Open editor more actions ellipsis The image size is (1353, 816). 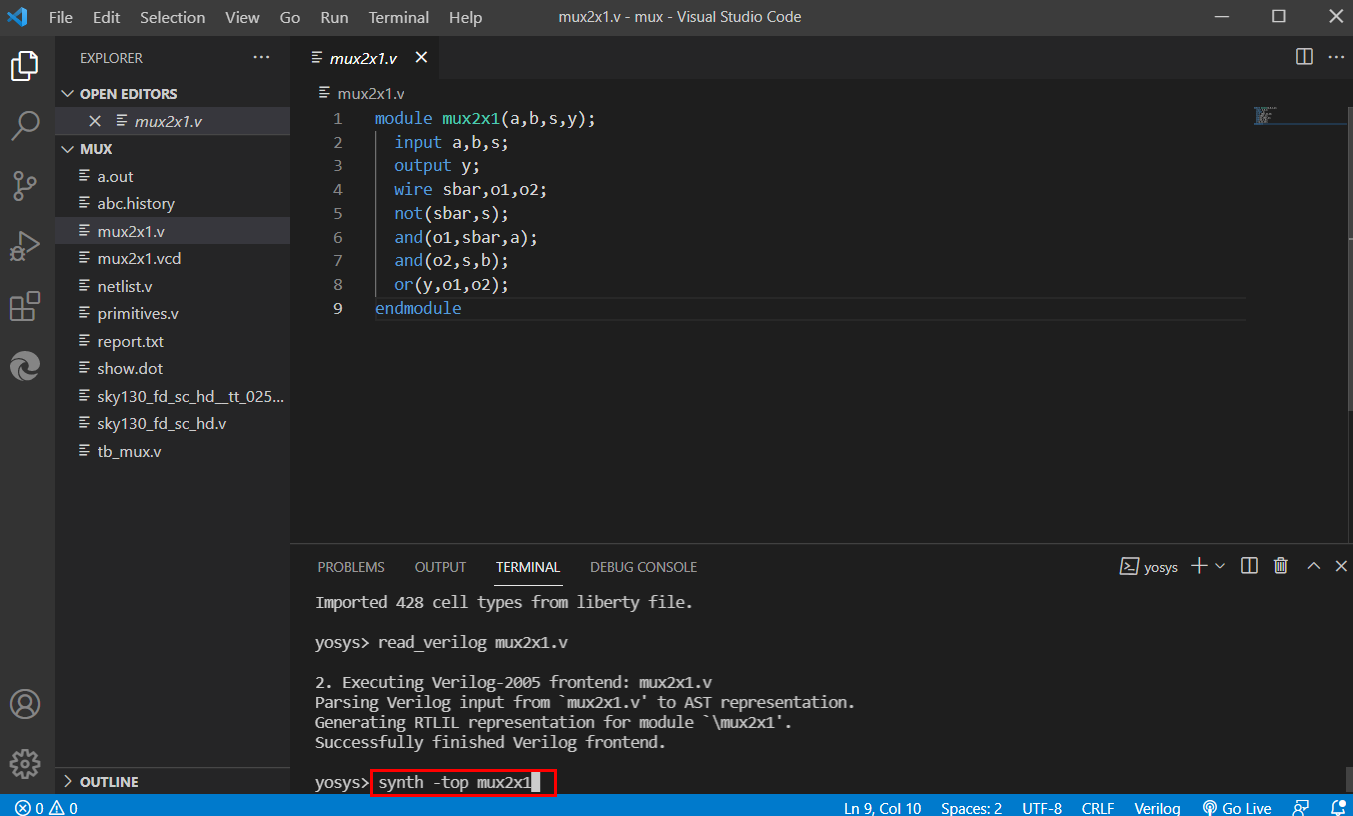(1336, 57)
